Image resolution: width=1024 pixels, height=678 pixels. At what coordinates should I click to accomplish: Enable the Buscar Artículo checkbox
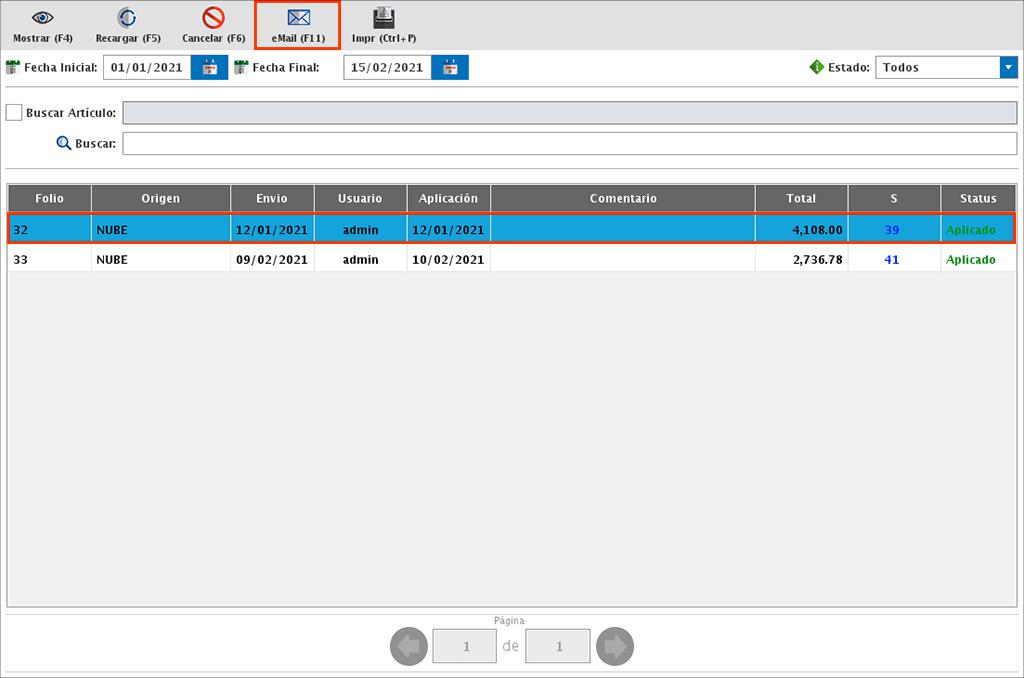[x=14, y=113]
